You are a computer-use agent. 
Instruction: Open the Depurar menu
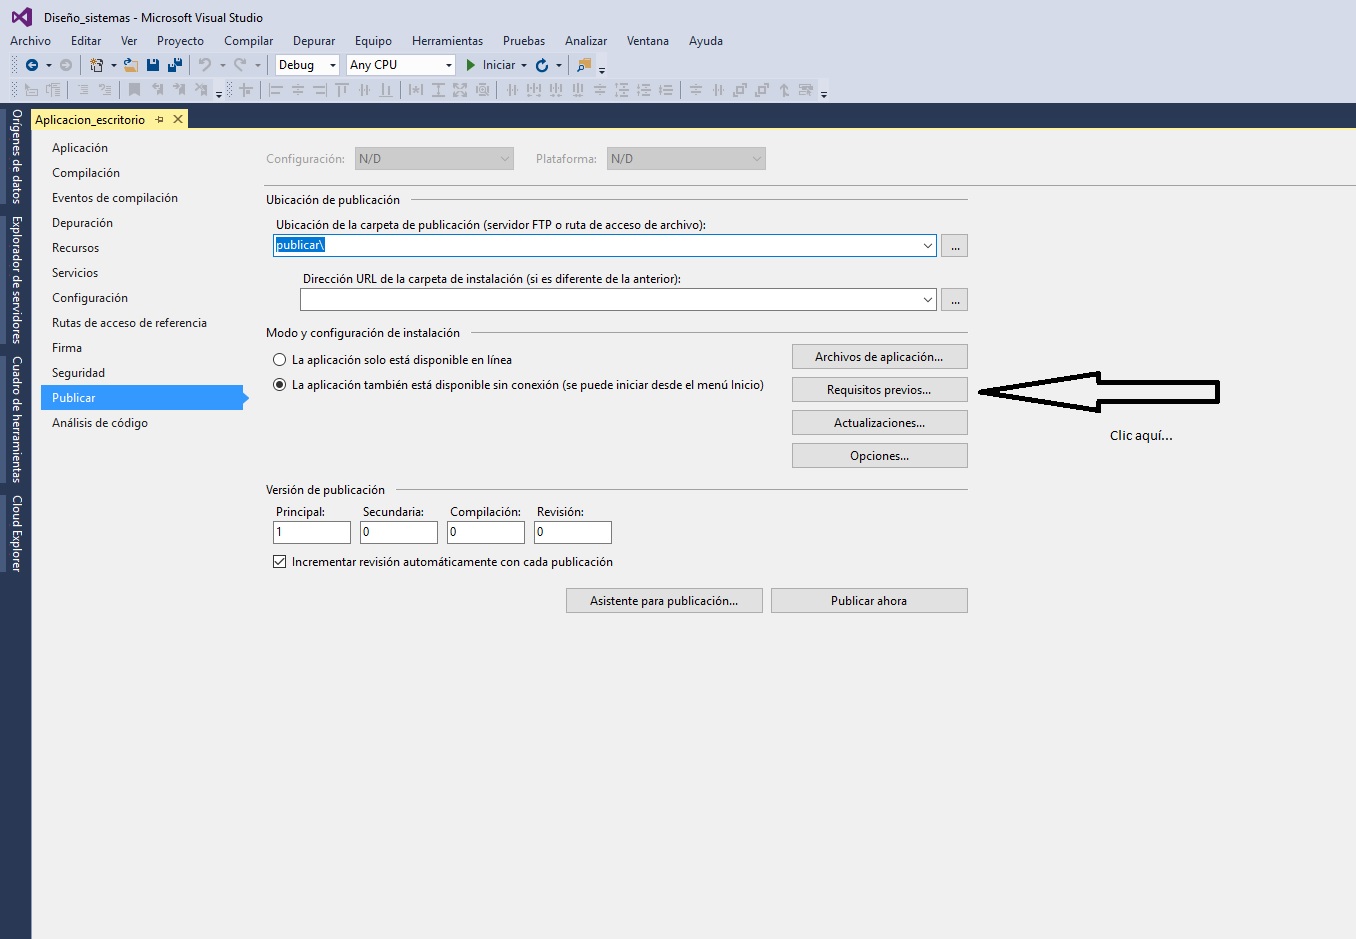314,41
